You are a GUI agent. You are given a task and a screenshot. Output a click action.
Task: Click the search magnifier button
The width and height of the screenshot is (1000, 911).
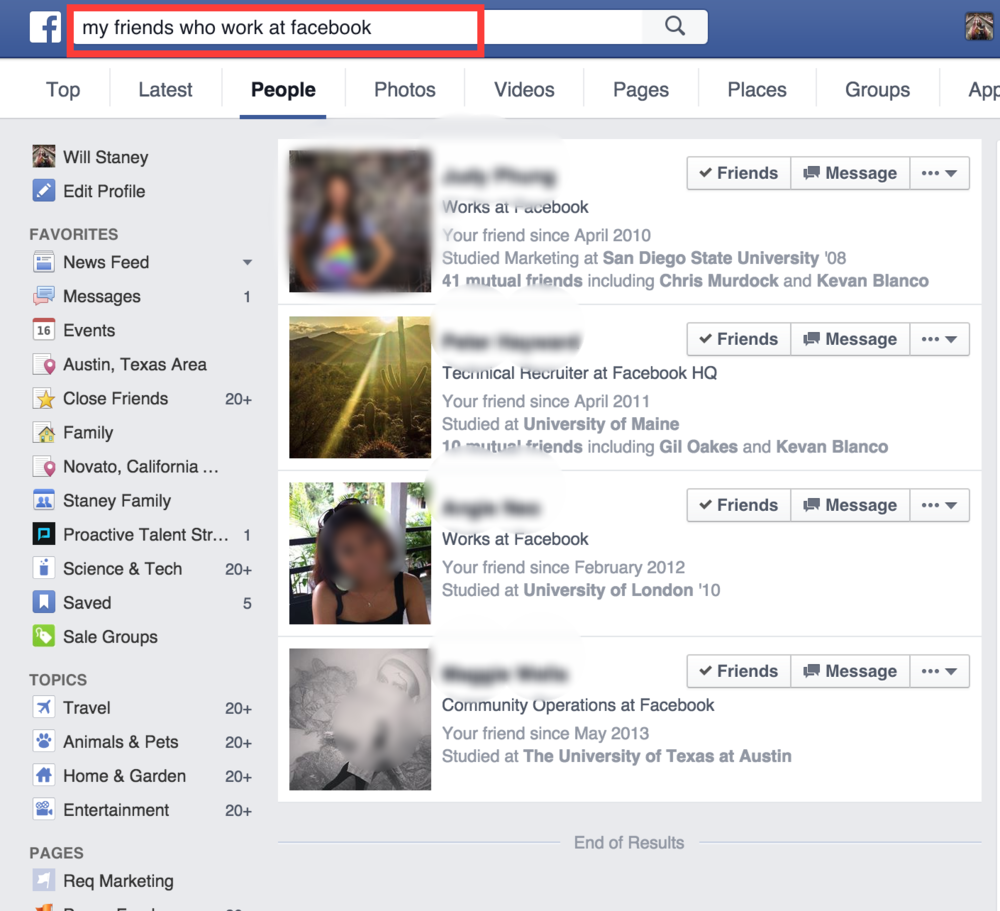[675, 27]
